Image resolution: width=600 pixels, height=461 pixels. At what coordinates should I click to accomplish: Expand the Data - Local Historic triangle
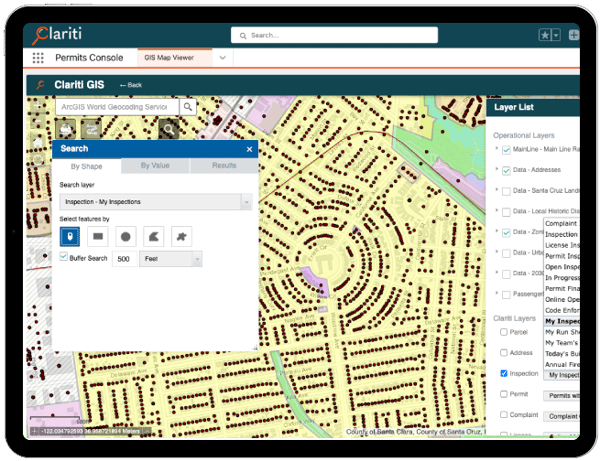497,210
